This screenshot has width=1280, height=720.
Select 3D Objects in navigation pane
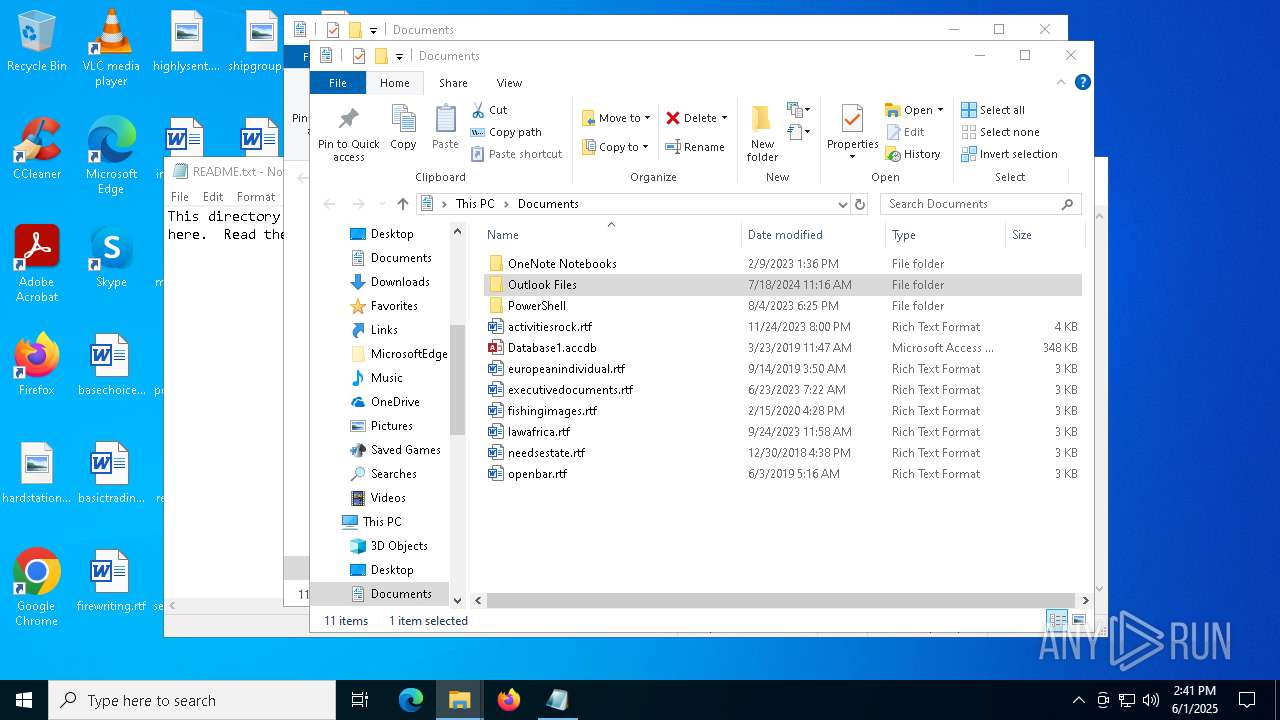[399, 546]
